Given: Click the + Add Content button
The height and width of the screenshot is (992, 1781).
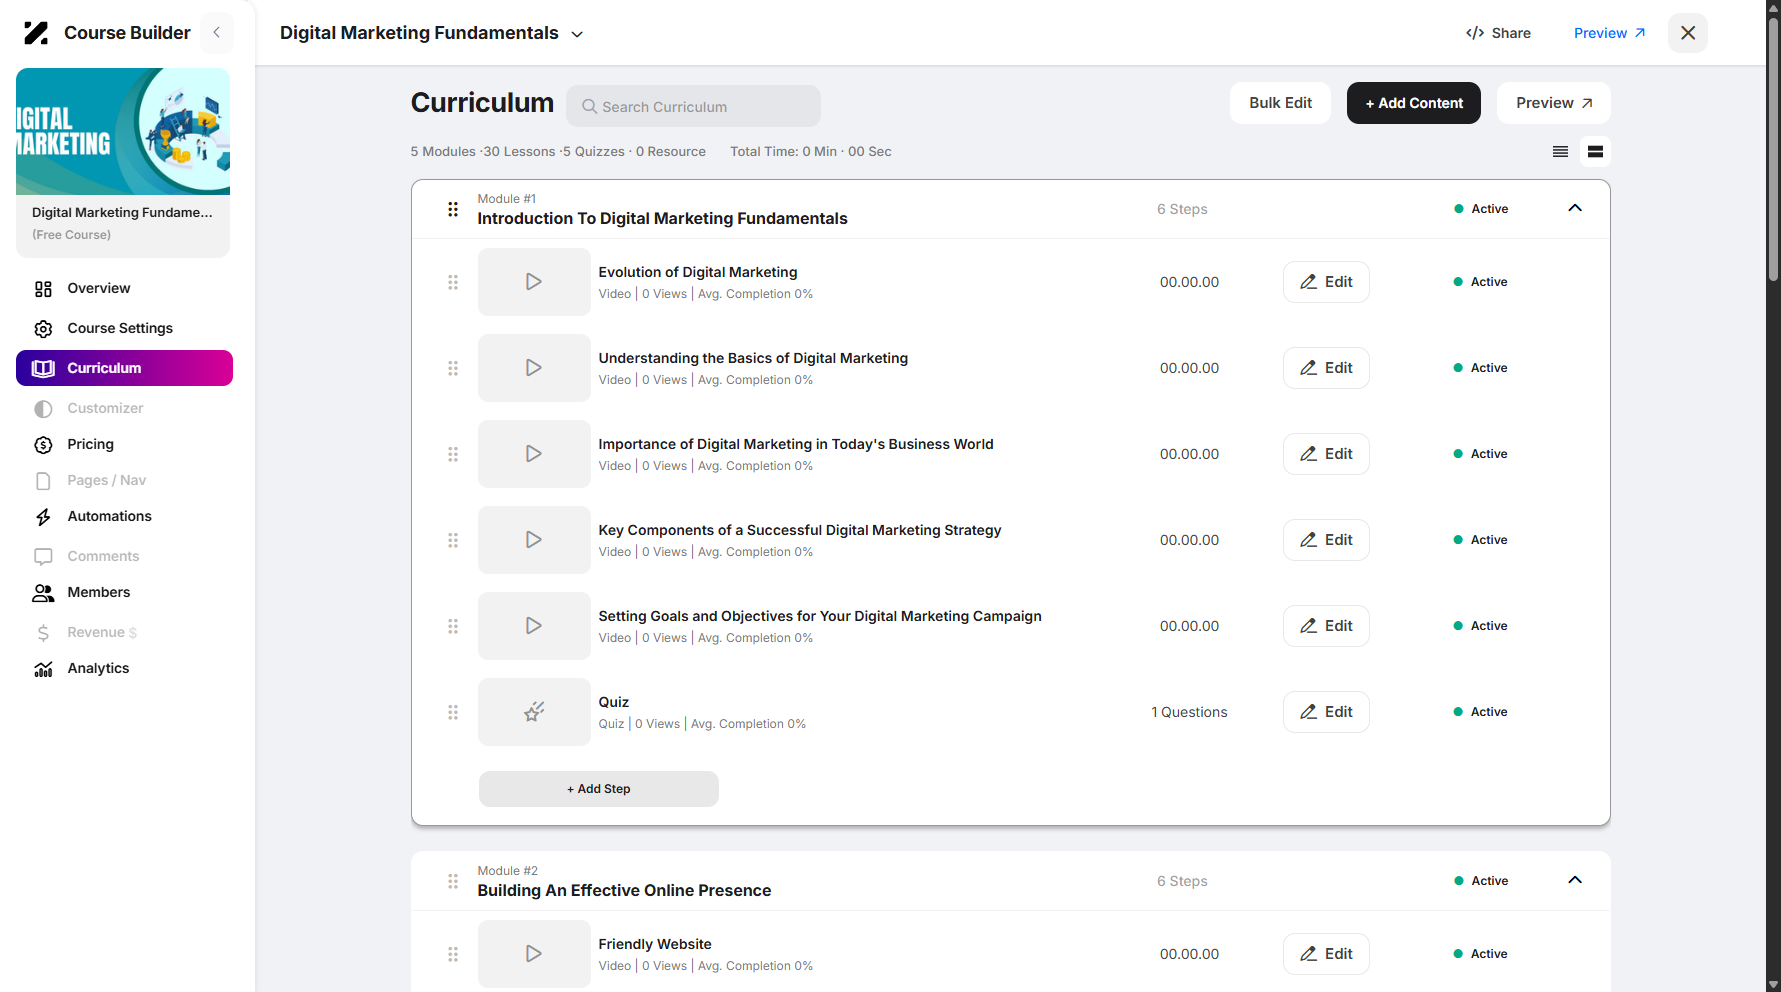Looking at the screenshot, I should point(1414,103).
